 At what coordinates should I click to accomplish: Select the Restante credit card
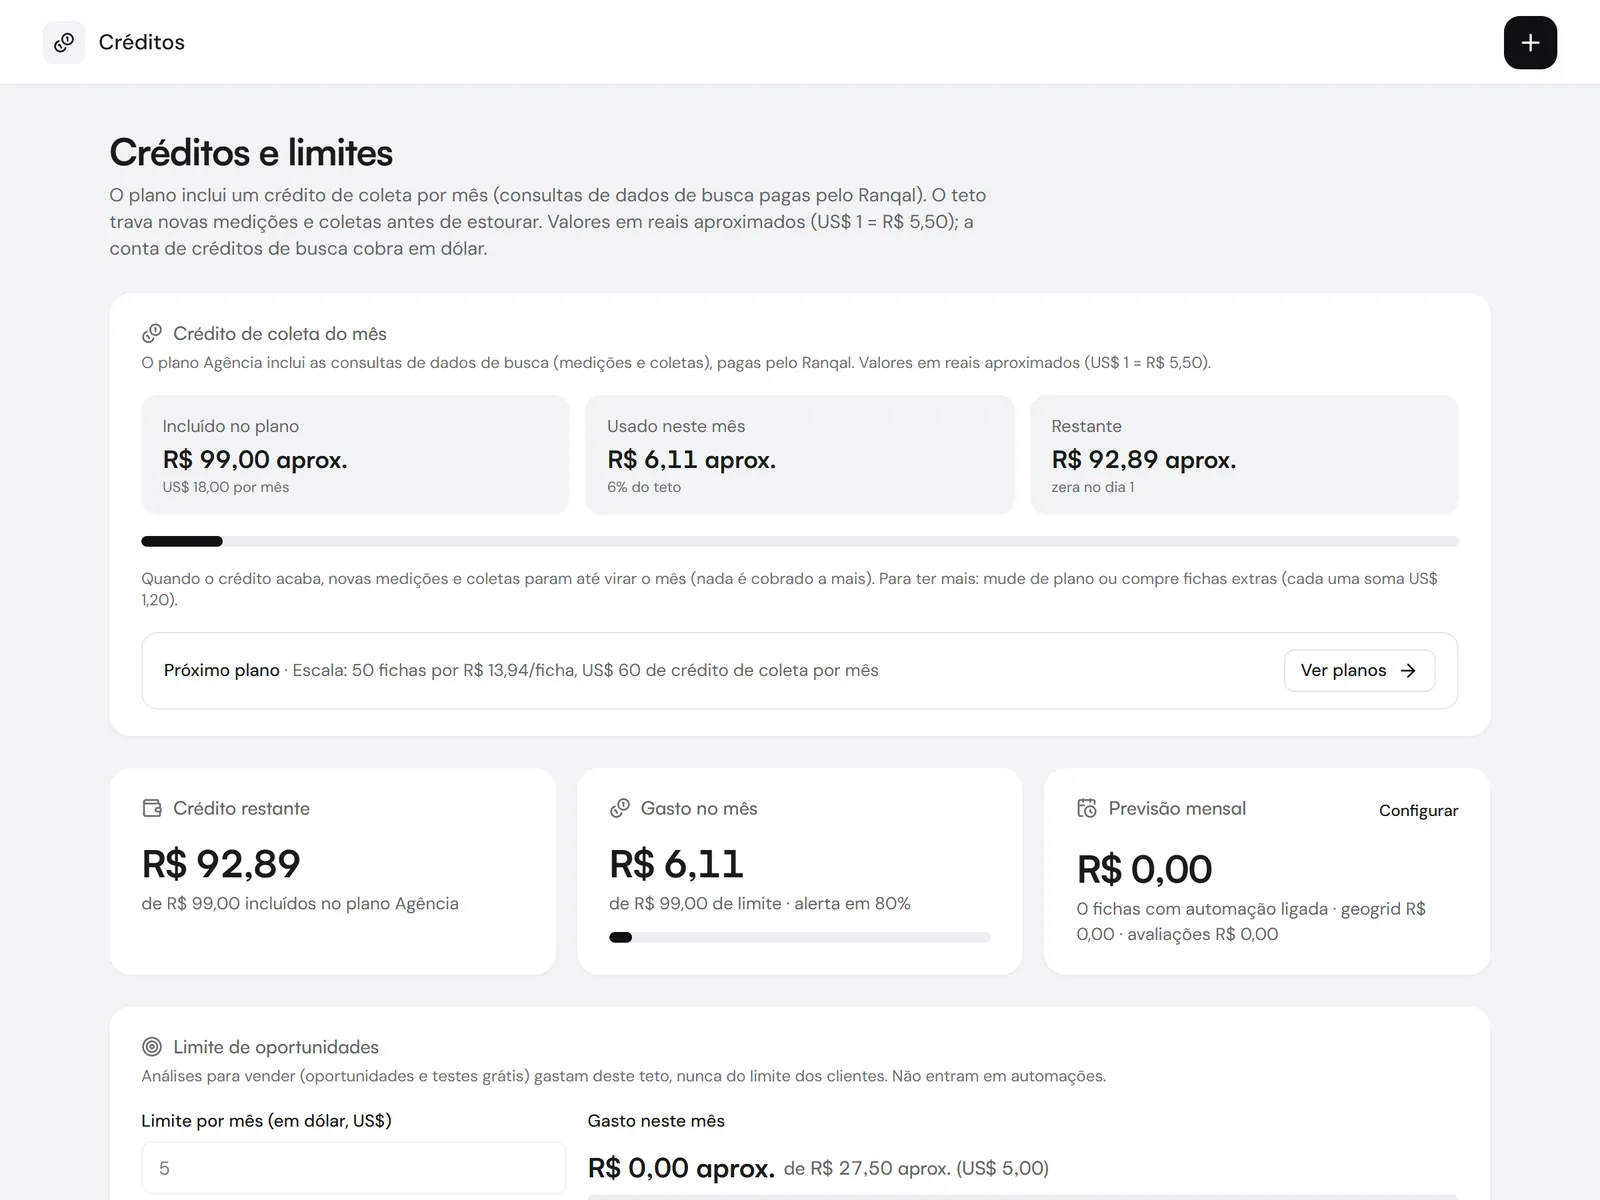1244,455
